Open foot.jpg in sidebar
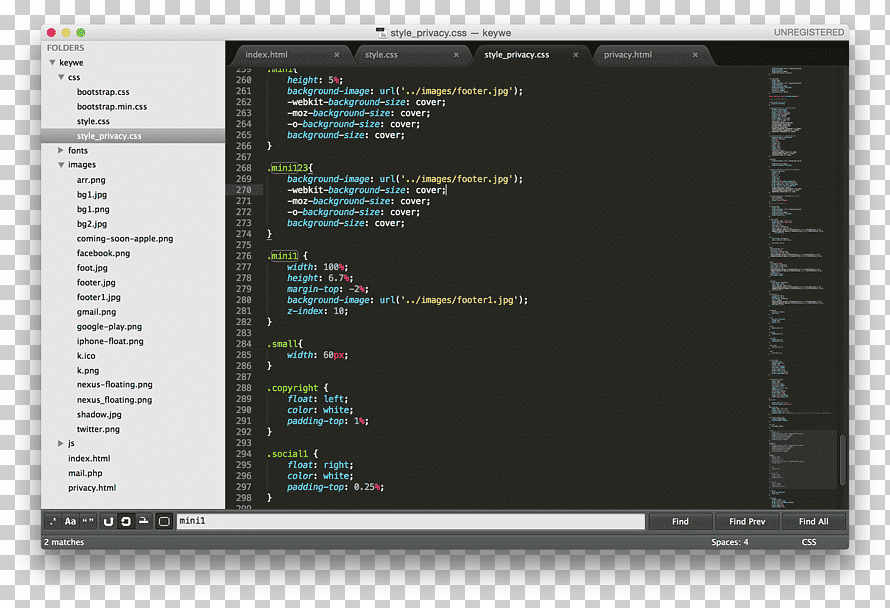890x608 pixels. click(x=92, y=268)
